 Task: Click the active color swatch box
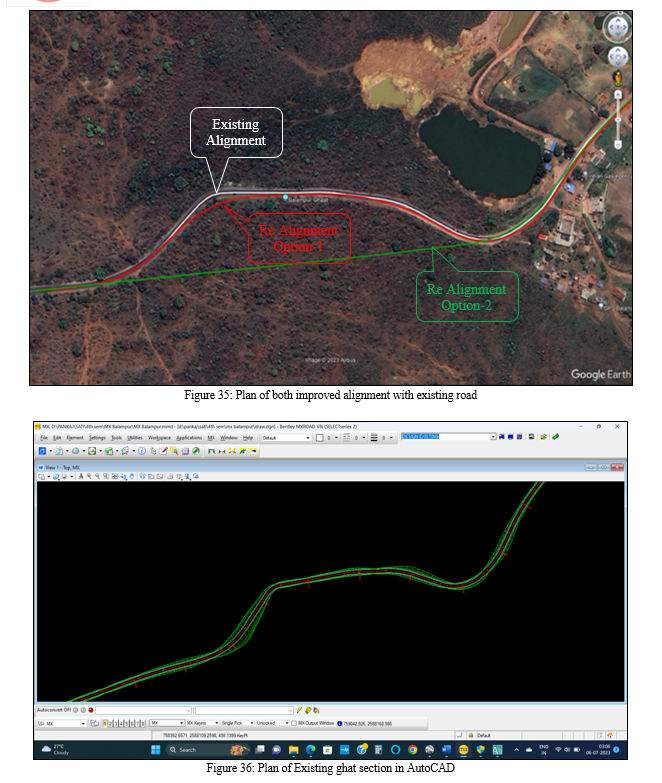(320, 438)
